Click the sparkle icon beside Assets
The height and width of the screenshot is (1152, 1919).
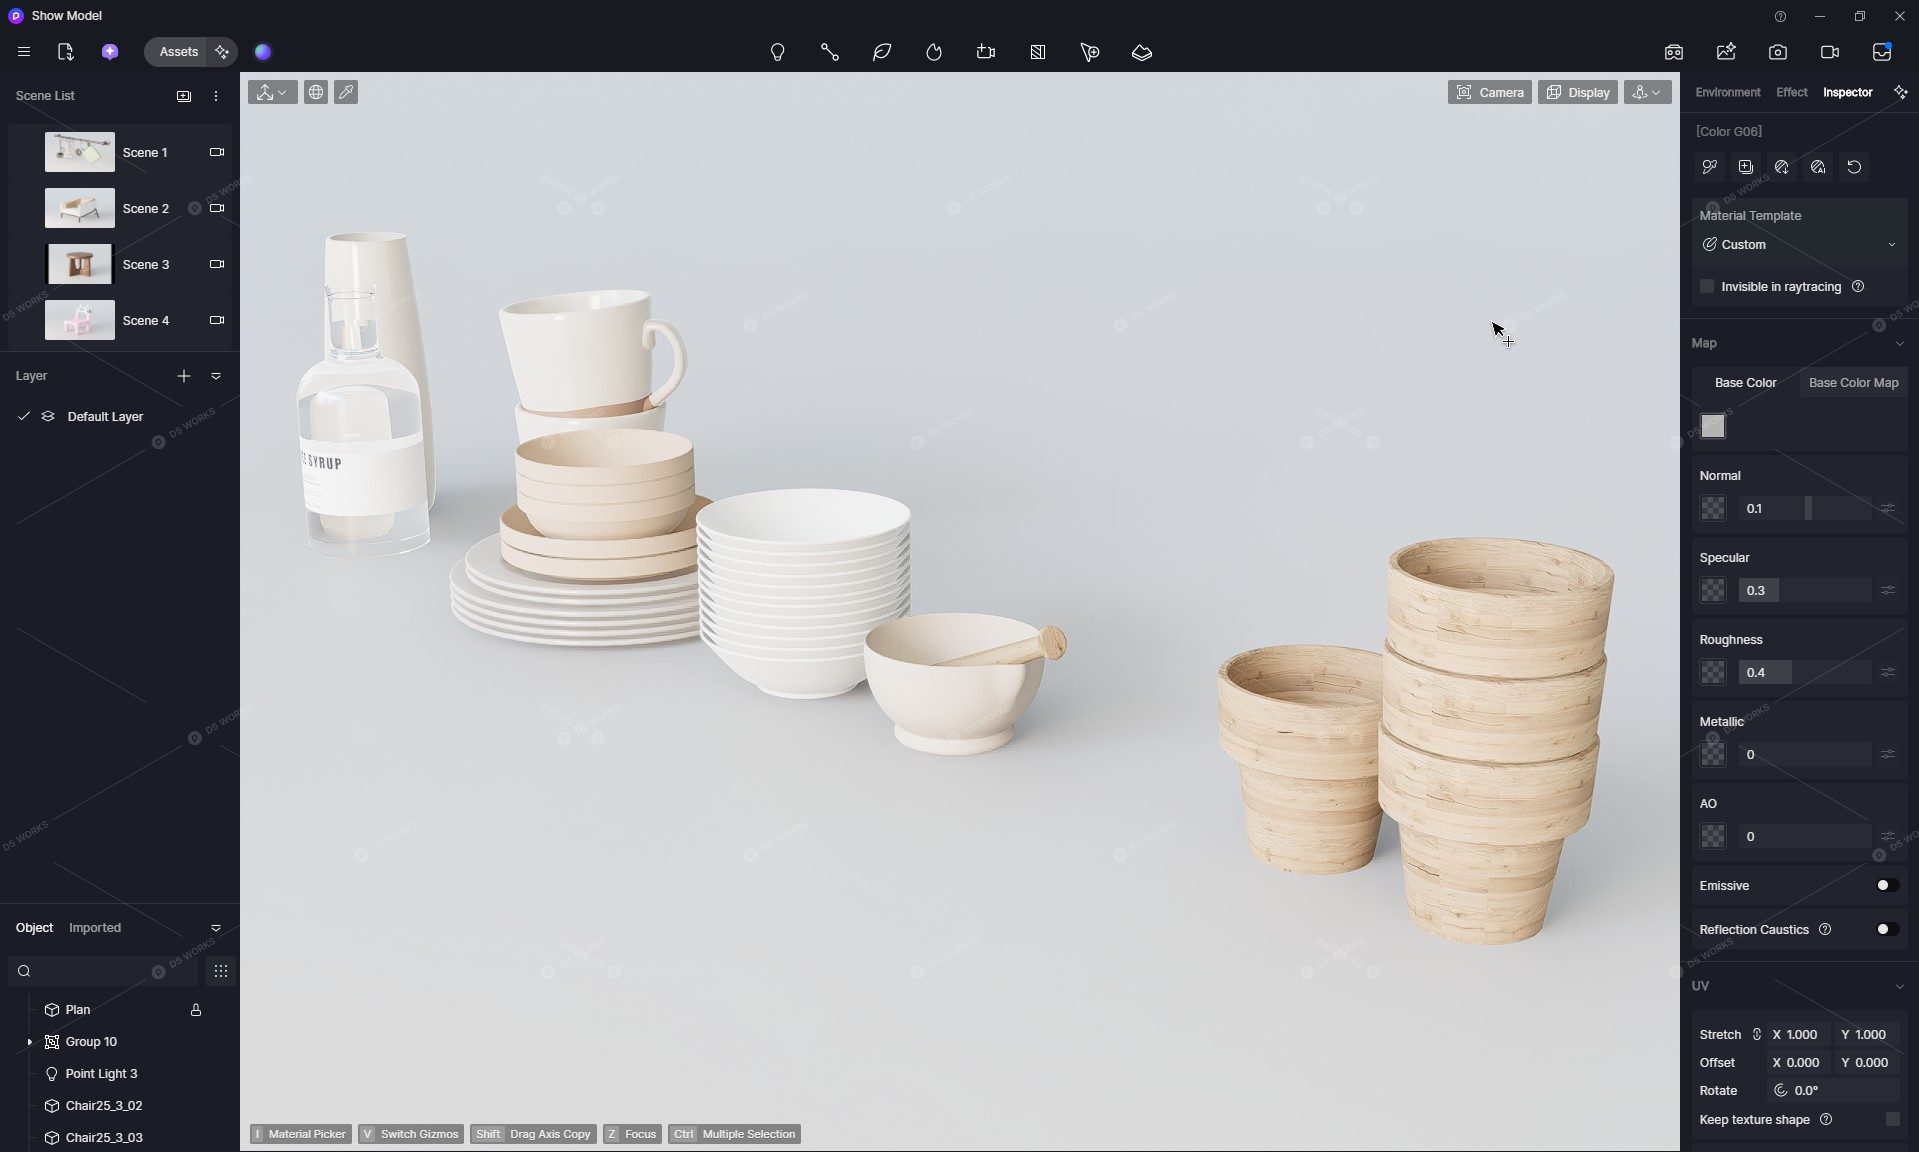click(222, 52)
